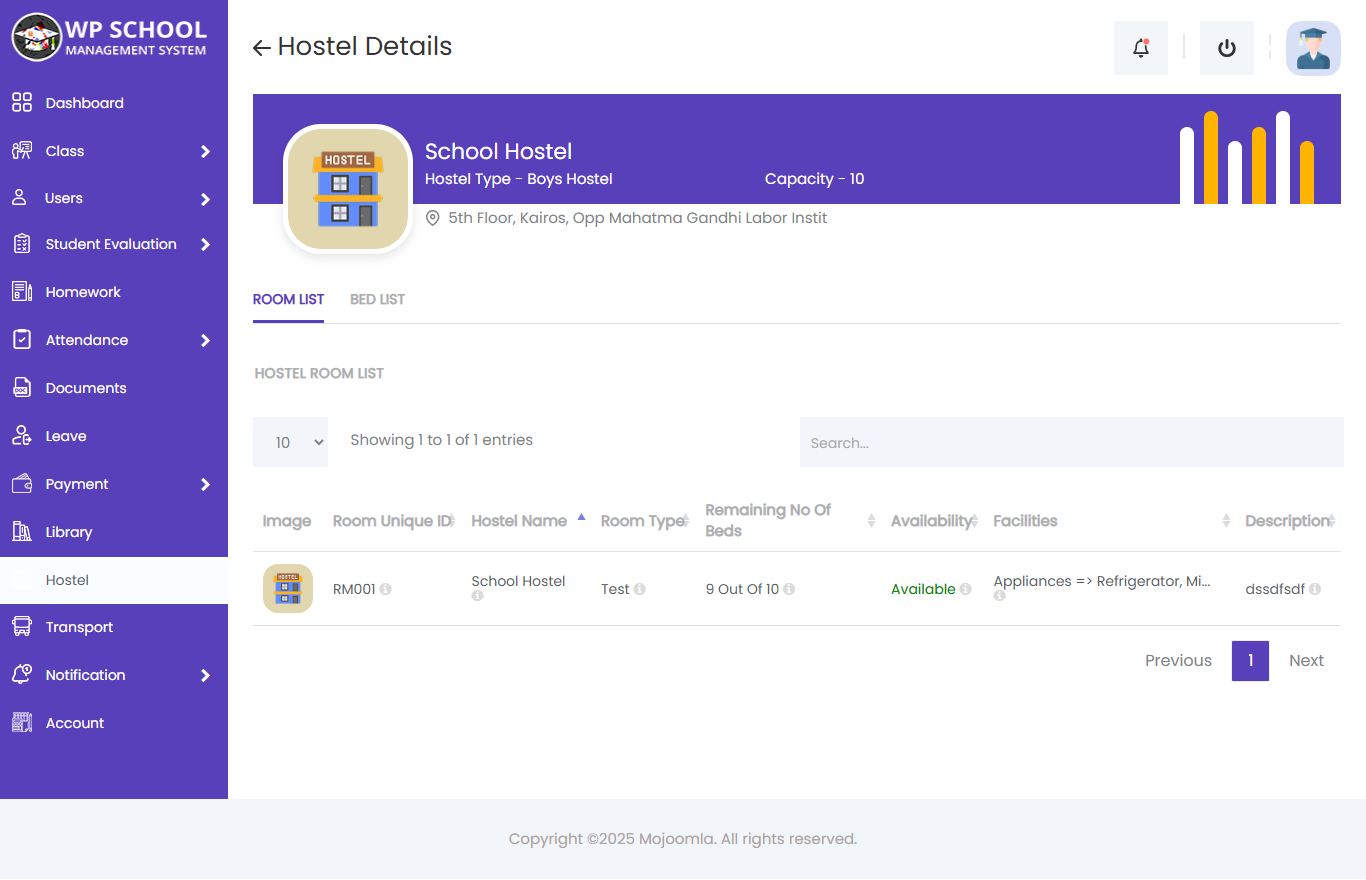Click the 'Showing 1 to 1 of 1 entries' text
This screenshot has height=880, width=1366.
point(441,440)
